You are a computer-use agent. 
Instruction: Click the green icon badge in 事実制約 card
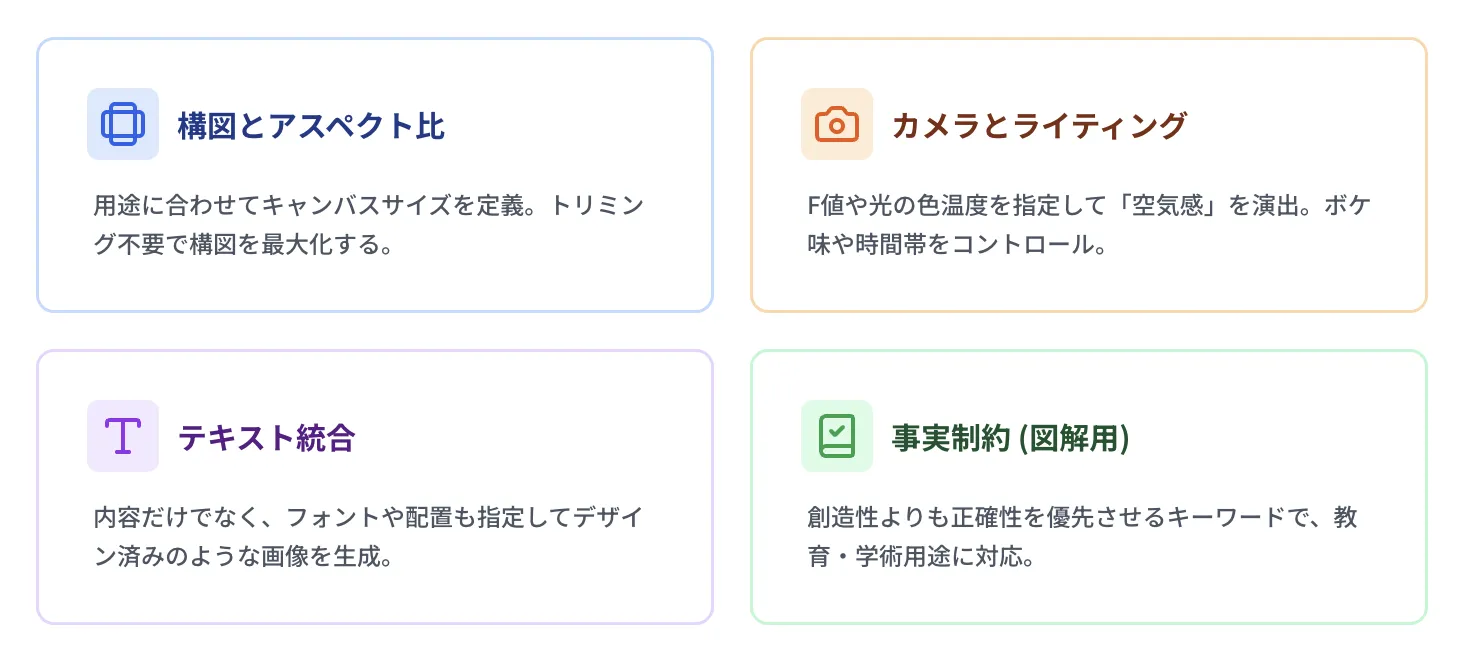click(836, 436)
